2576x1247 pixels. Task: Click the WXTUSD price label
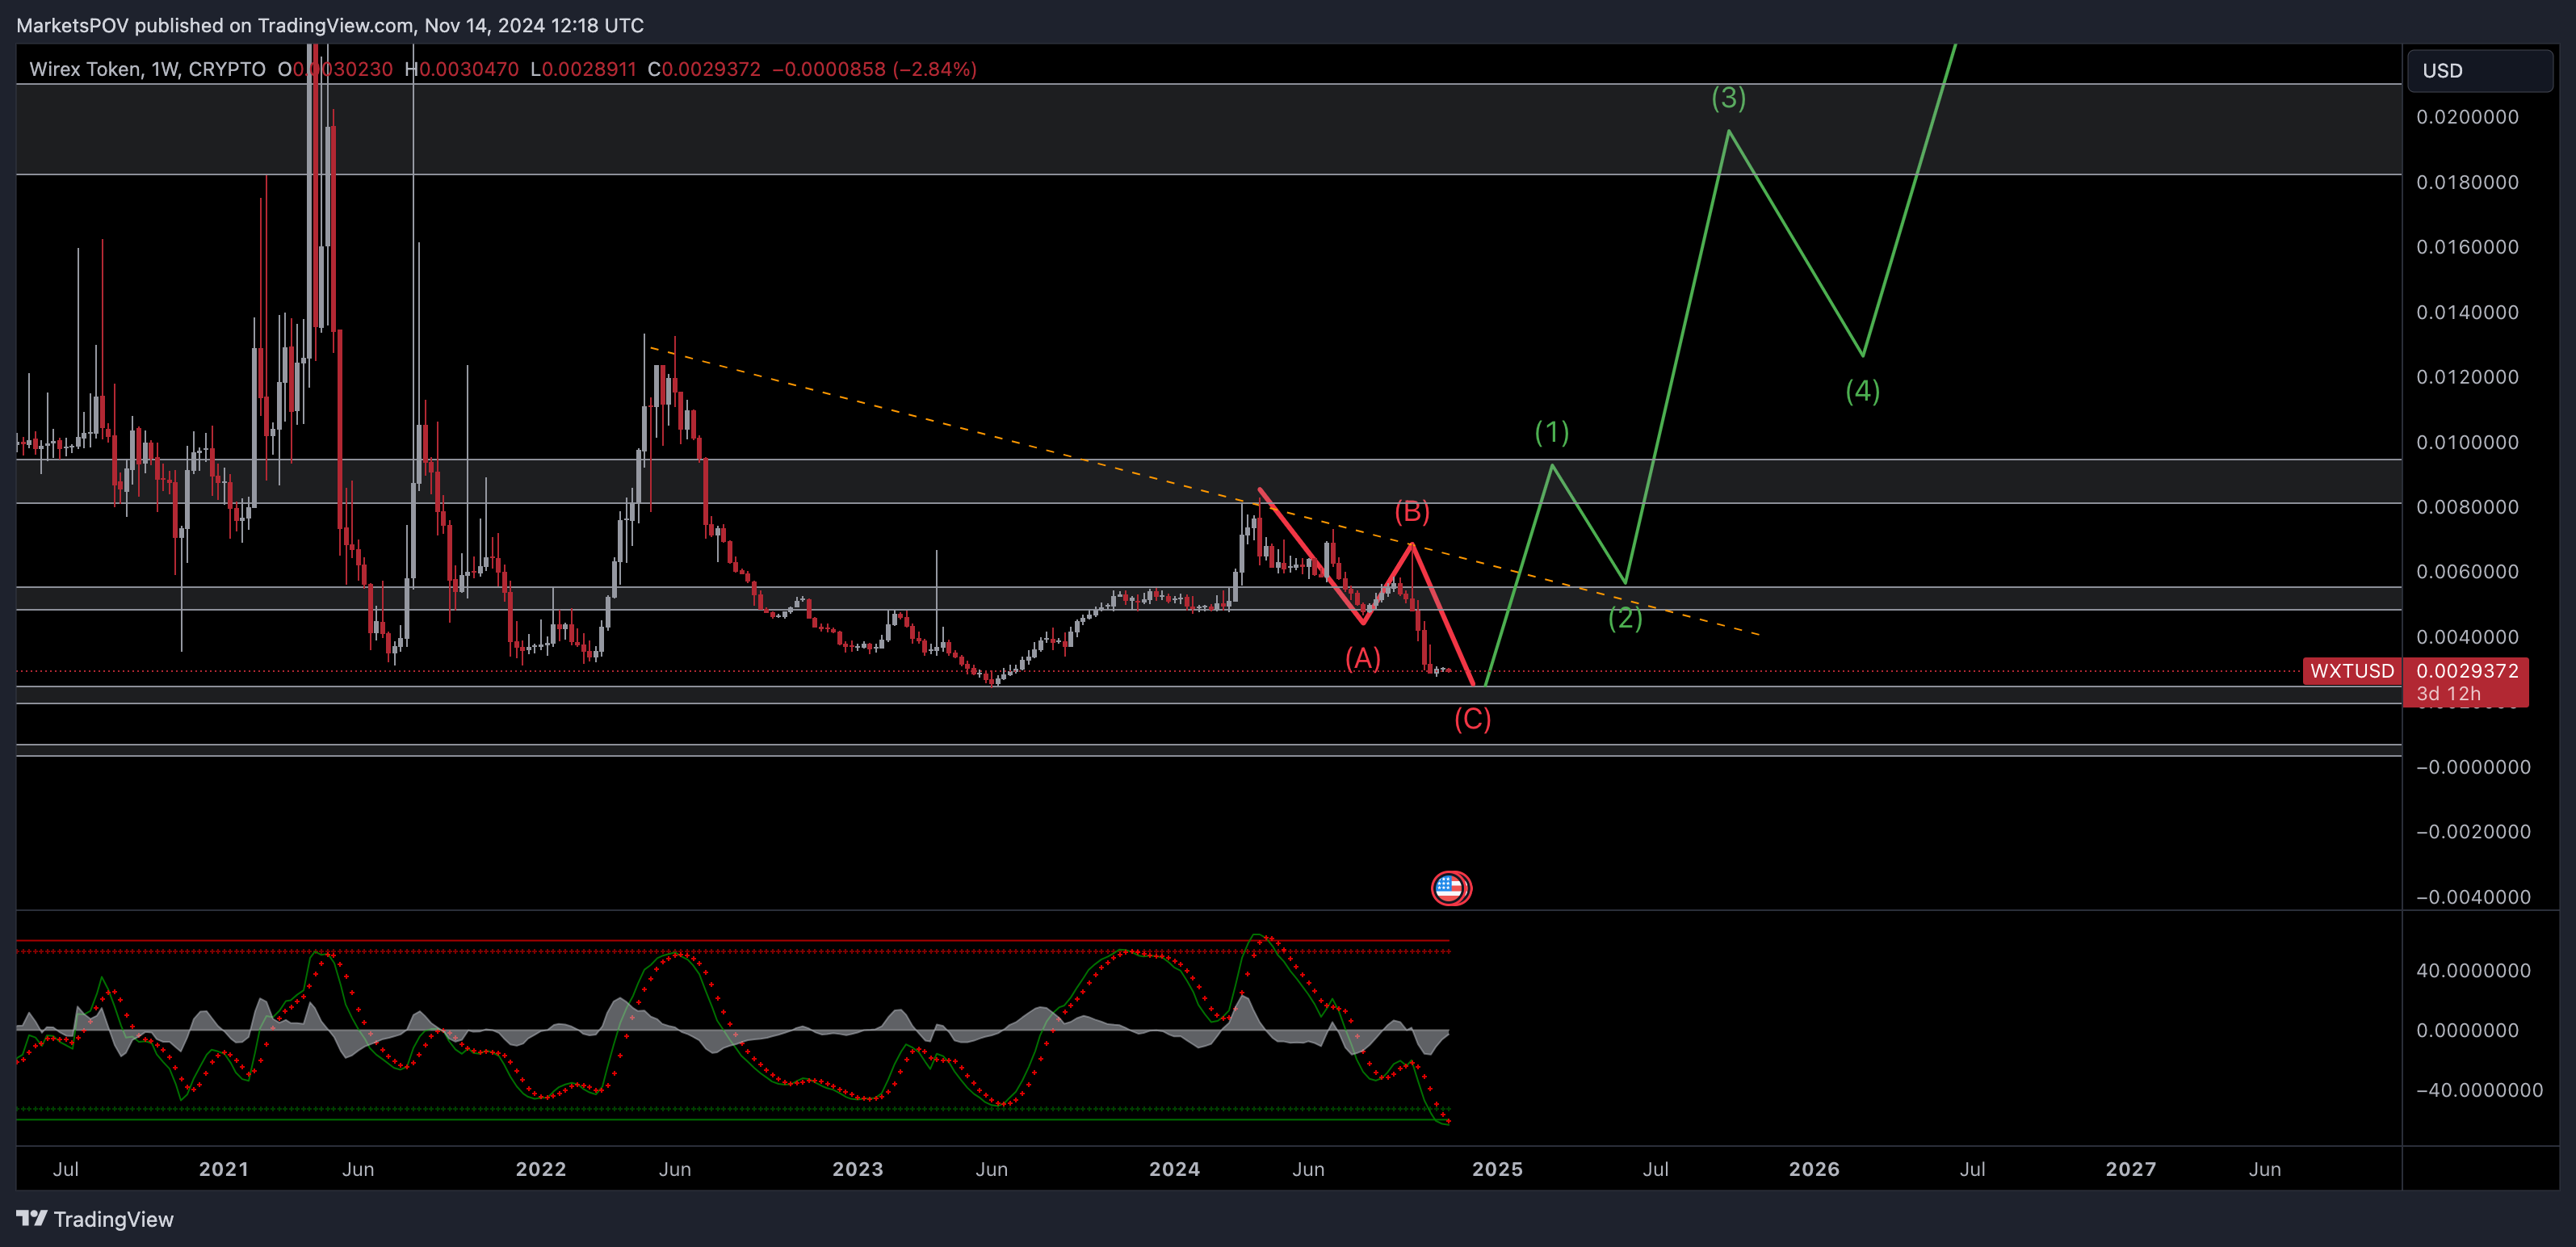(2352, 671)
